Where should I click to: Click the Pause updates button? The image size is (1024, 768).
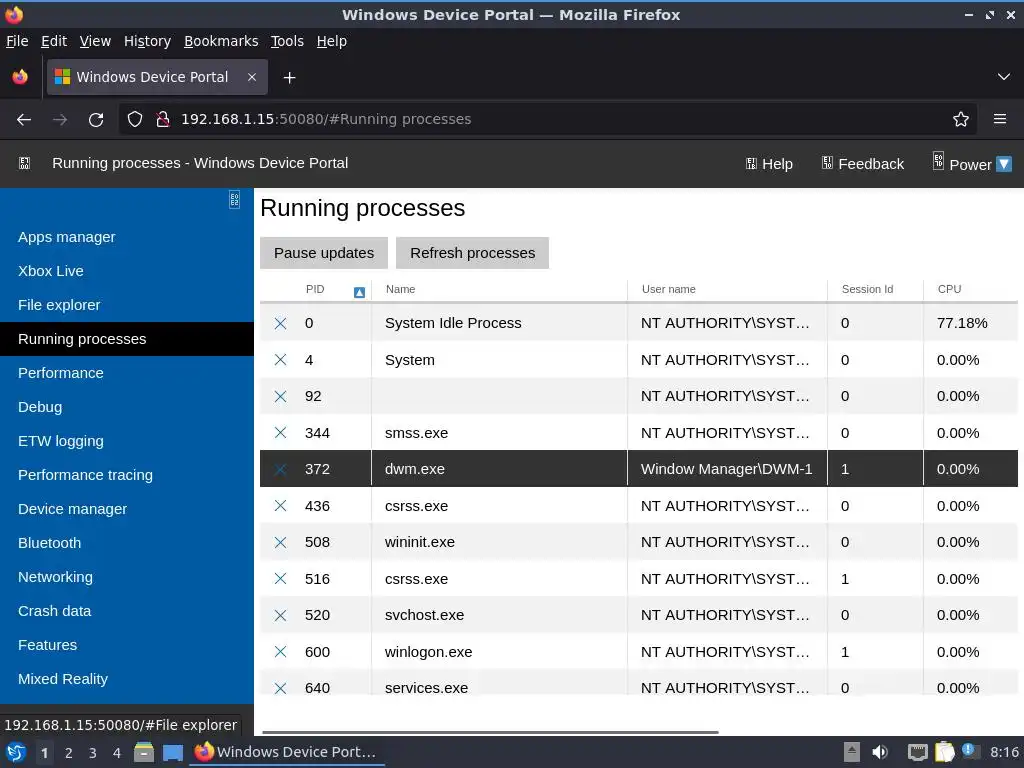click(x=324, y=253)
